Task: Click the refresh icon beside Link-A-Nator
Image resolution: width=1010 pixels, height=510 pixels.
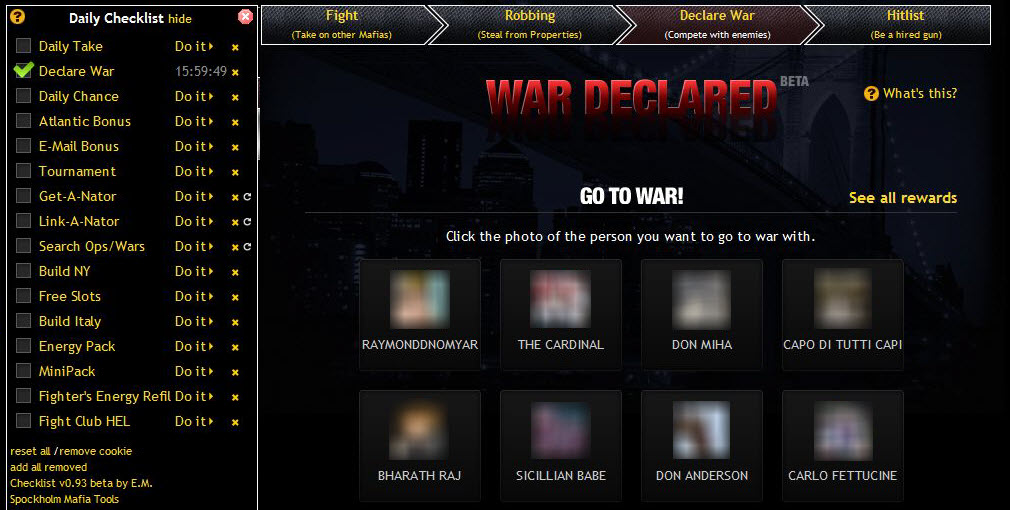Action: tap(247, 222)
